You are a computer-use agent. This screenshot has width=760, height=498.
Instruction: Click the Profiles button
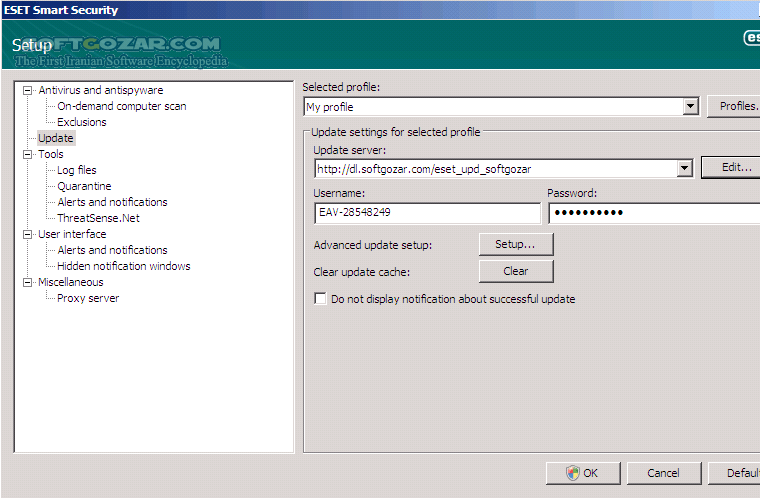pos(733,106)
